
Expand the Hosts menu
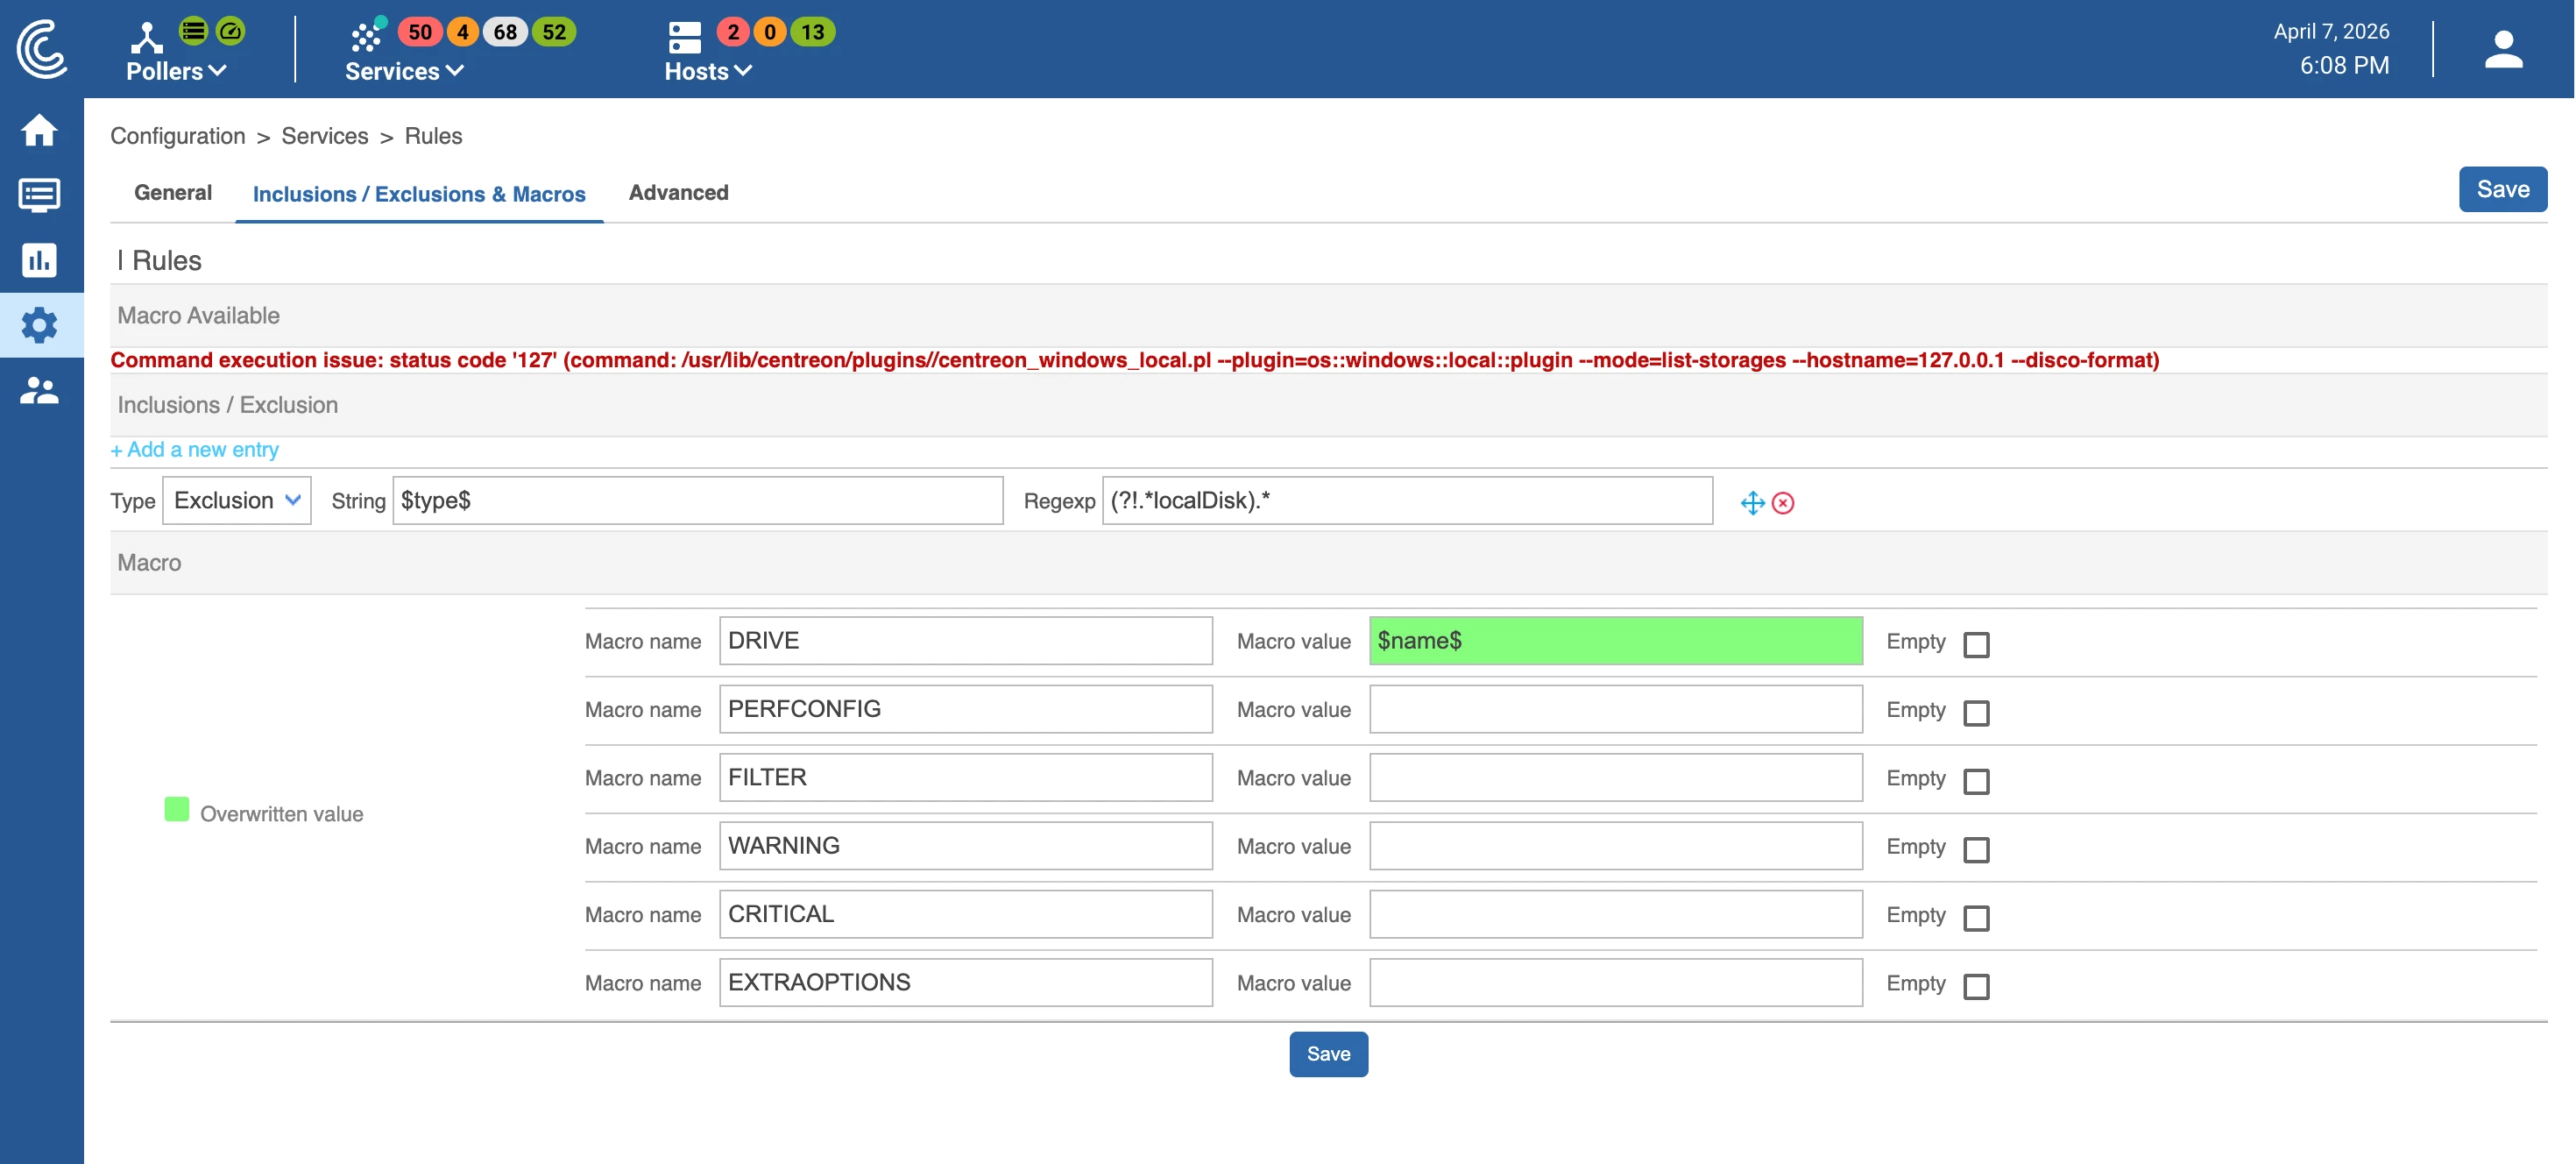point(707,71)
